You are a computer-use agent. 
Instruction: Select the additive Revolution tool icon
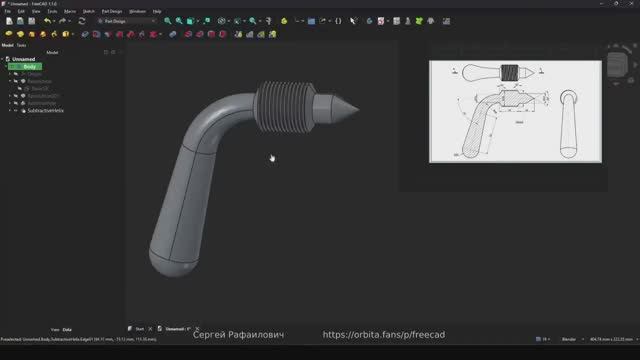(20, 34)
